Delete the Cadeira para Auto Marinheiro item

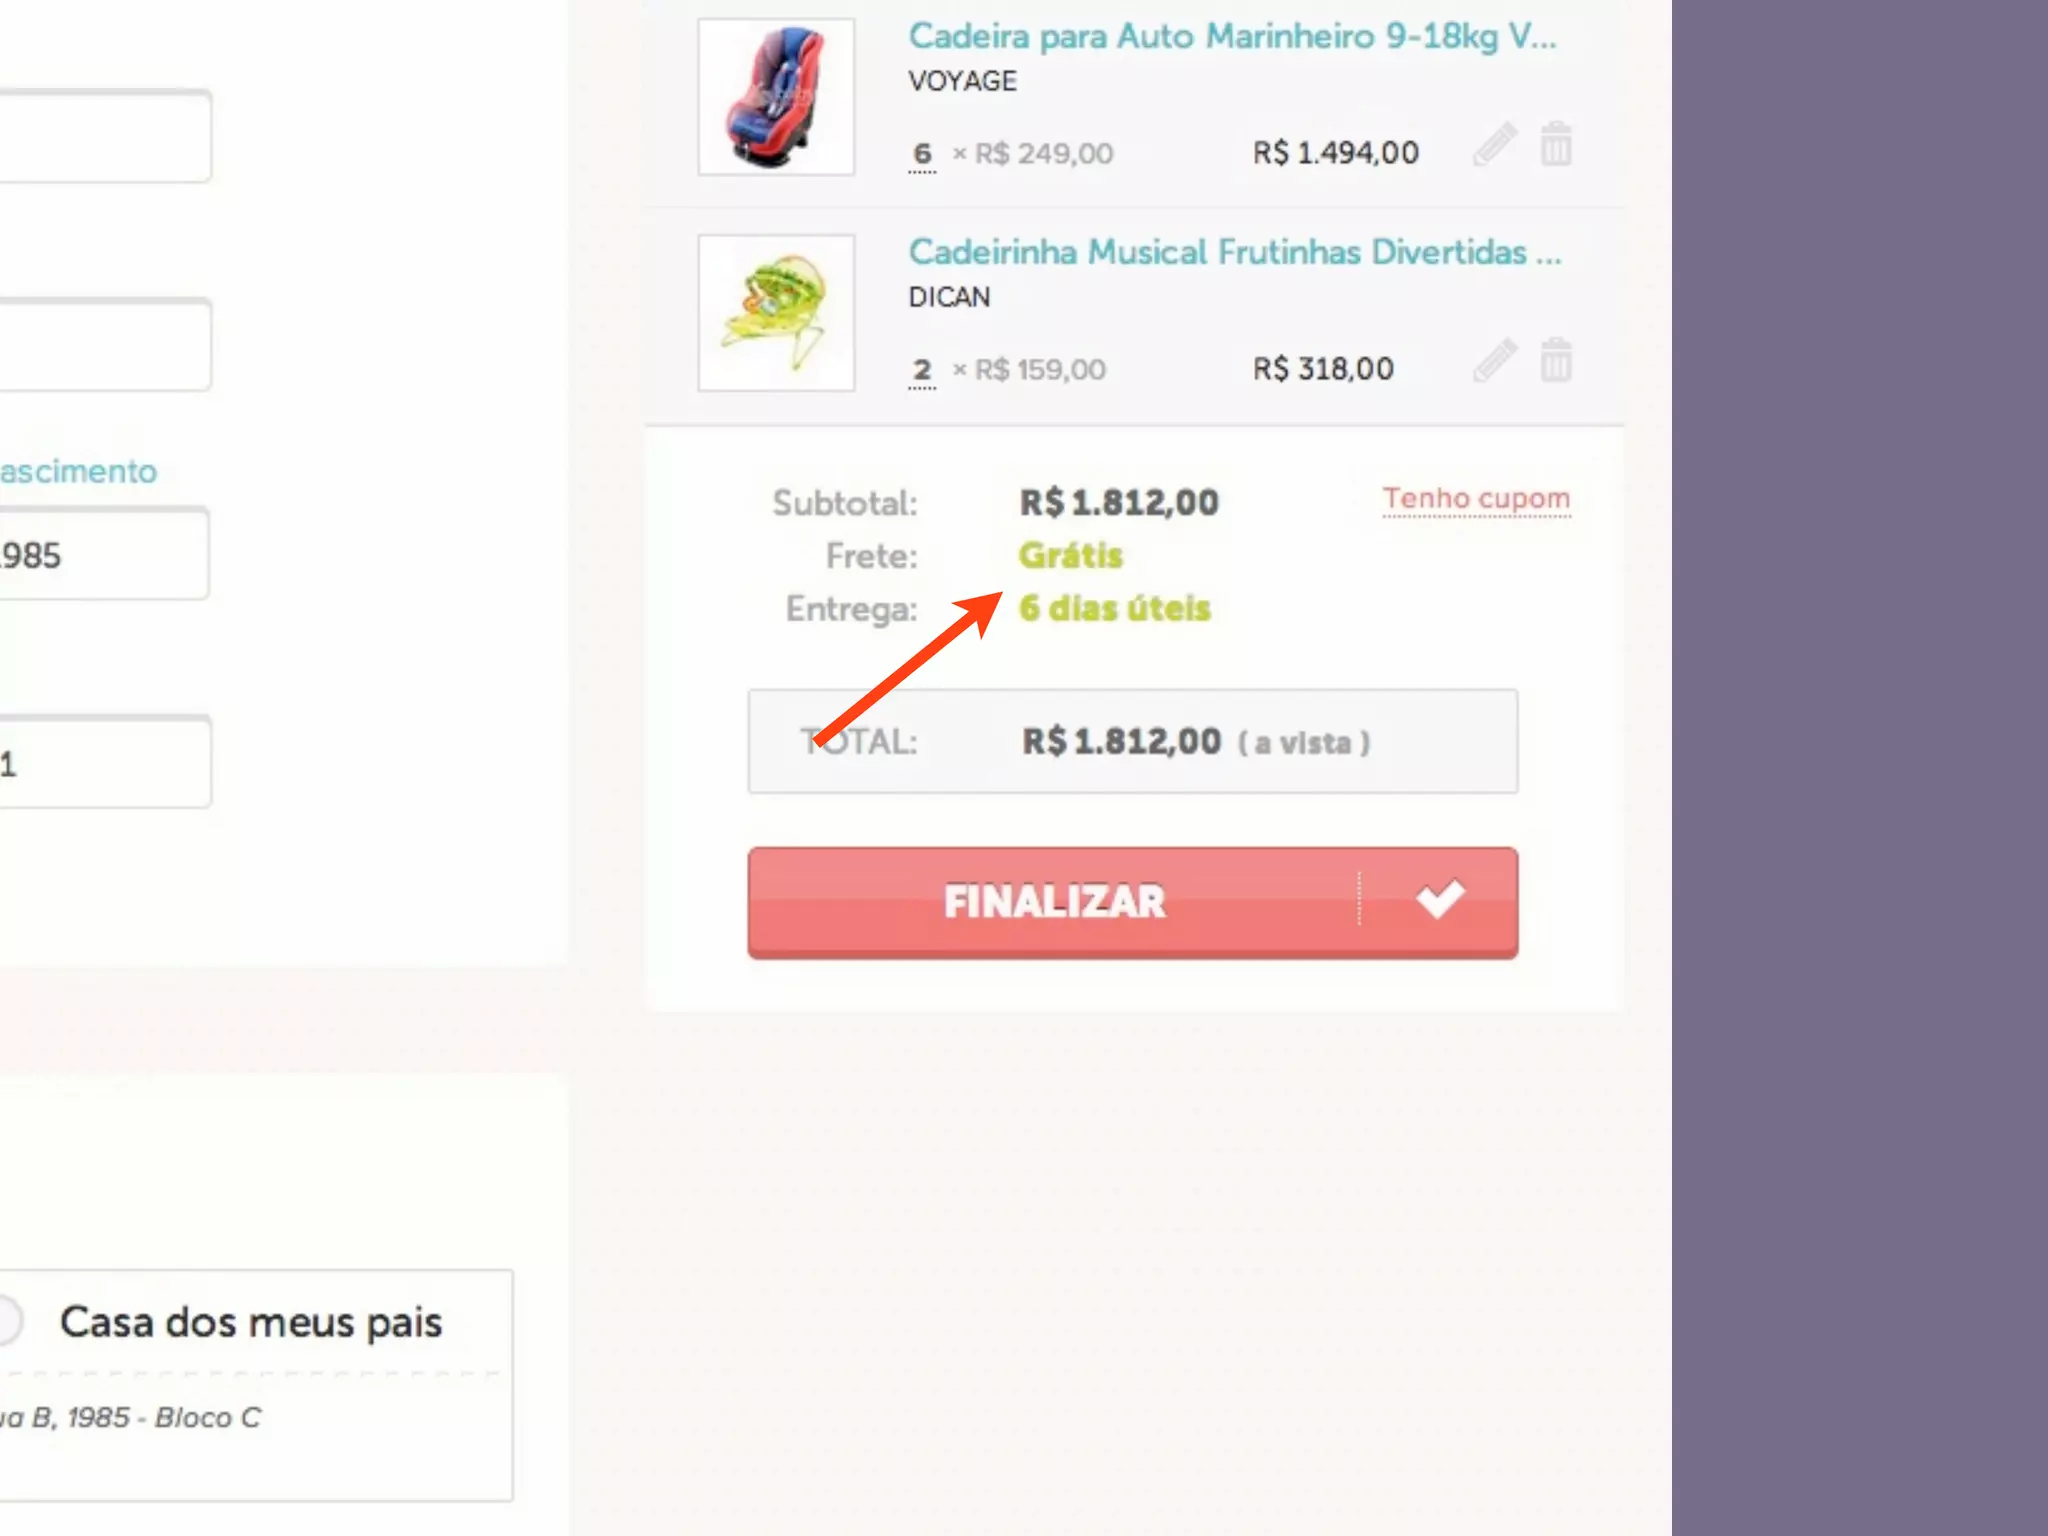pos(1556,144)
